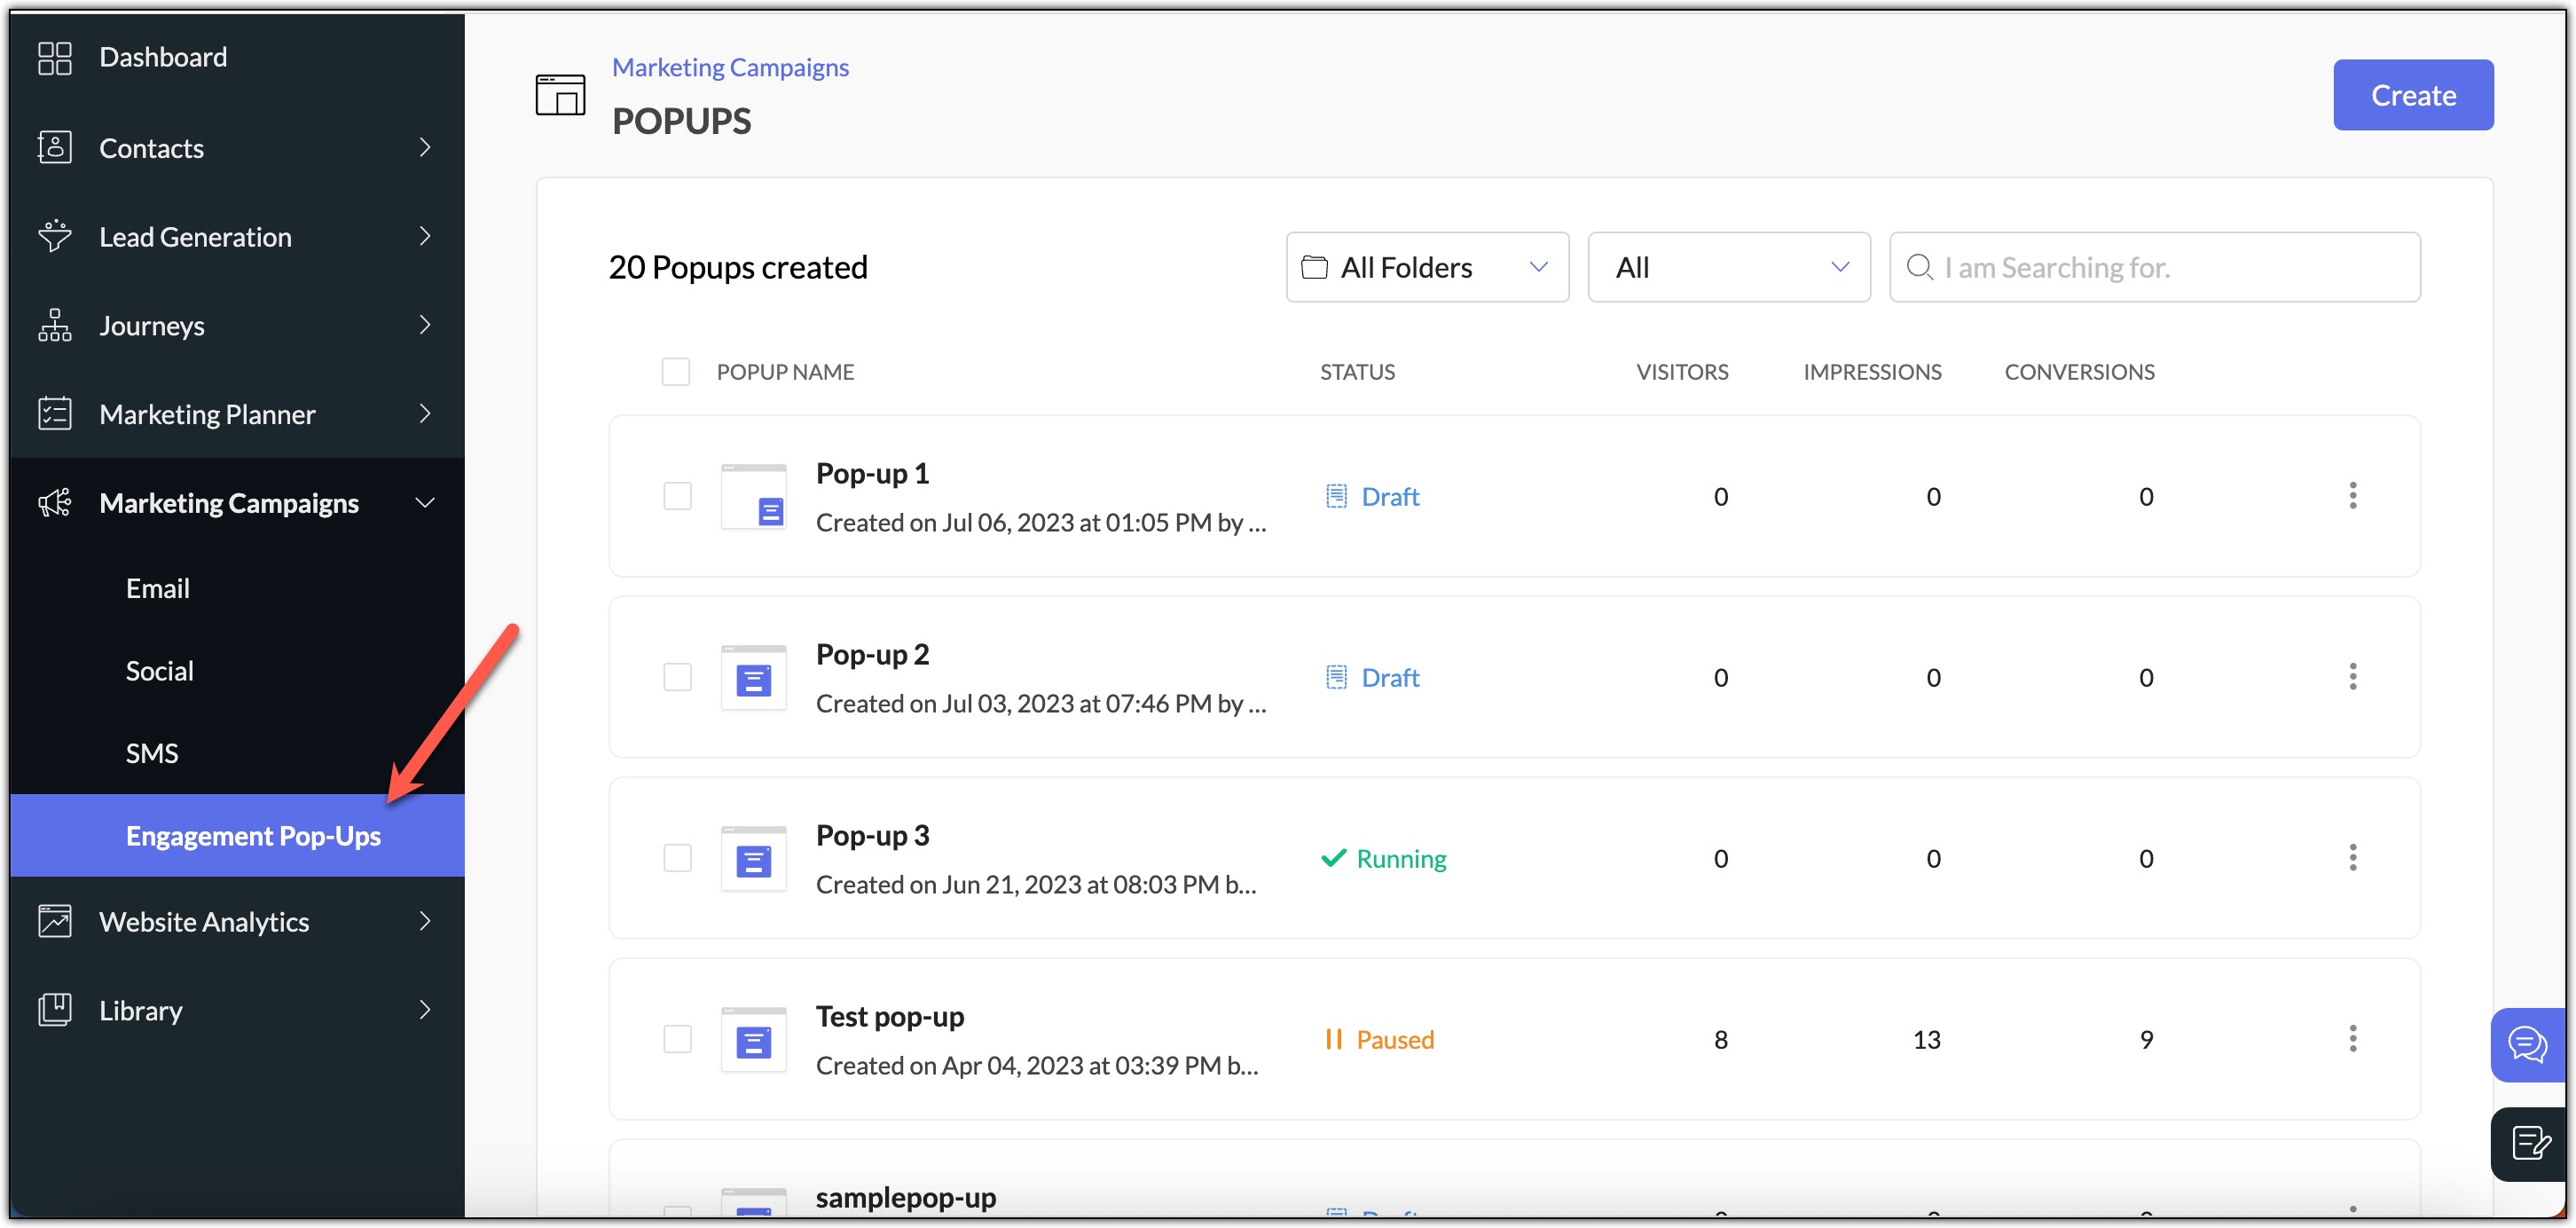Tick the select-all popups checkbox
This screenshot has height=1228, width=2576.
(x=676, y=372)
